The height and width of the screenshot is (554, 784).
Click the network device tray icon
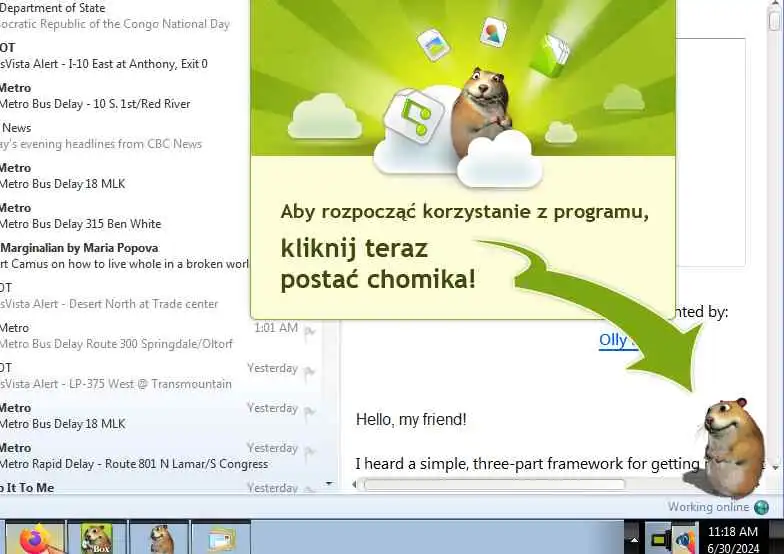point(661,540)
